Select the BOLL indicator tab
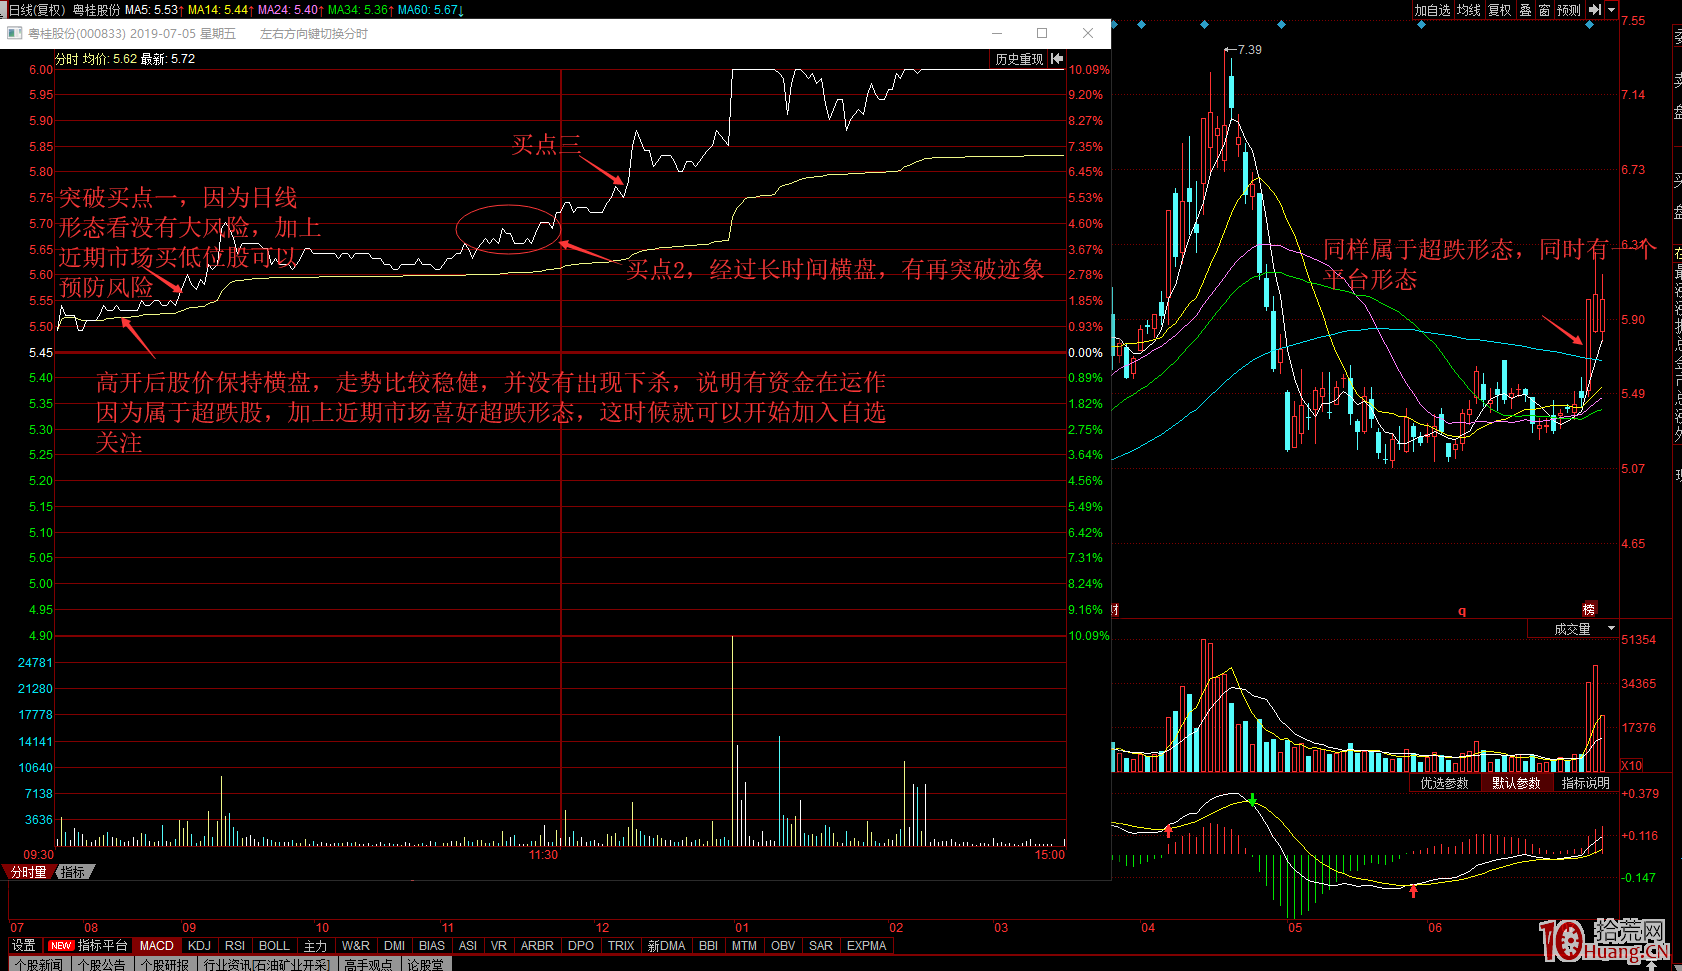1682x971 pixels. point(274,945)
